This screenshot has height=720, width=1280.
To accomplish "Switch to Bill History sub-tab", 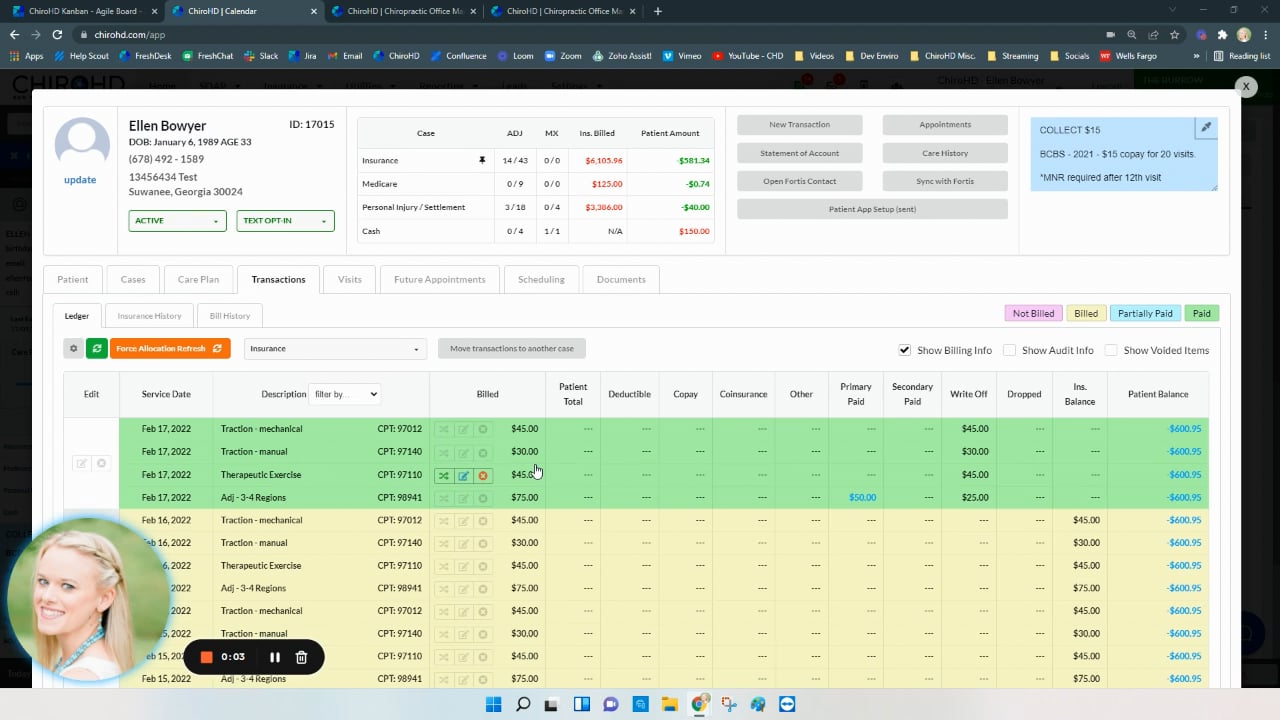I will point(230,316).
